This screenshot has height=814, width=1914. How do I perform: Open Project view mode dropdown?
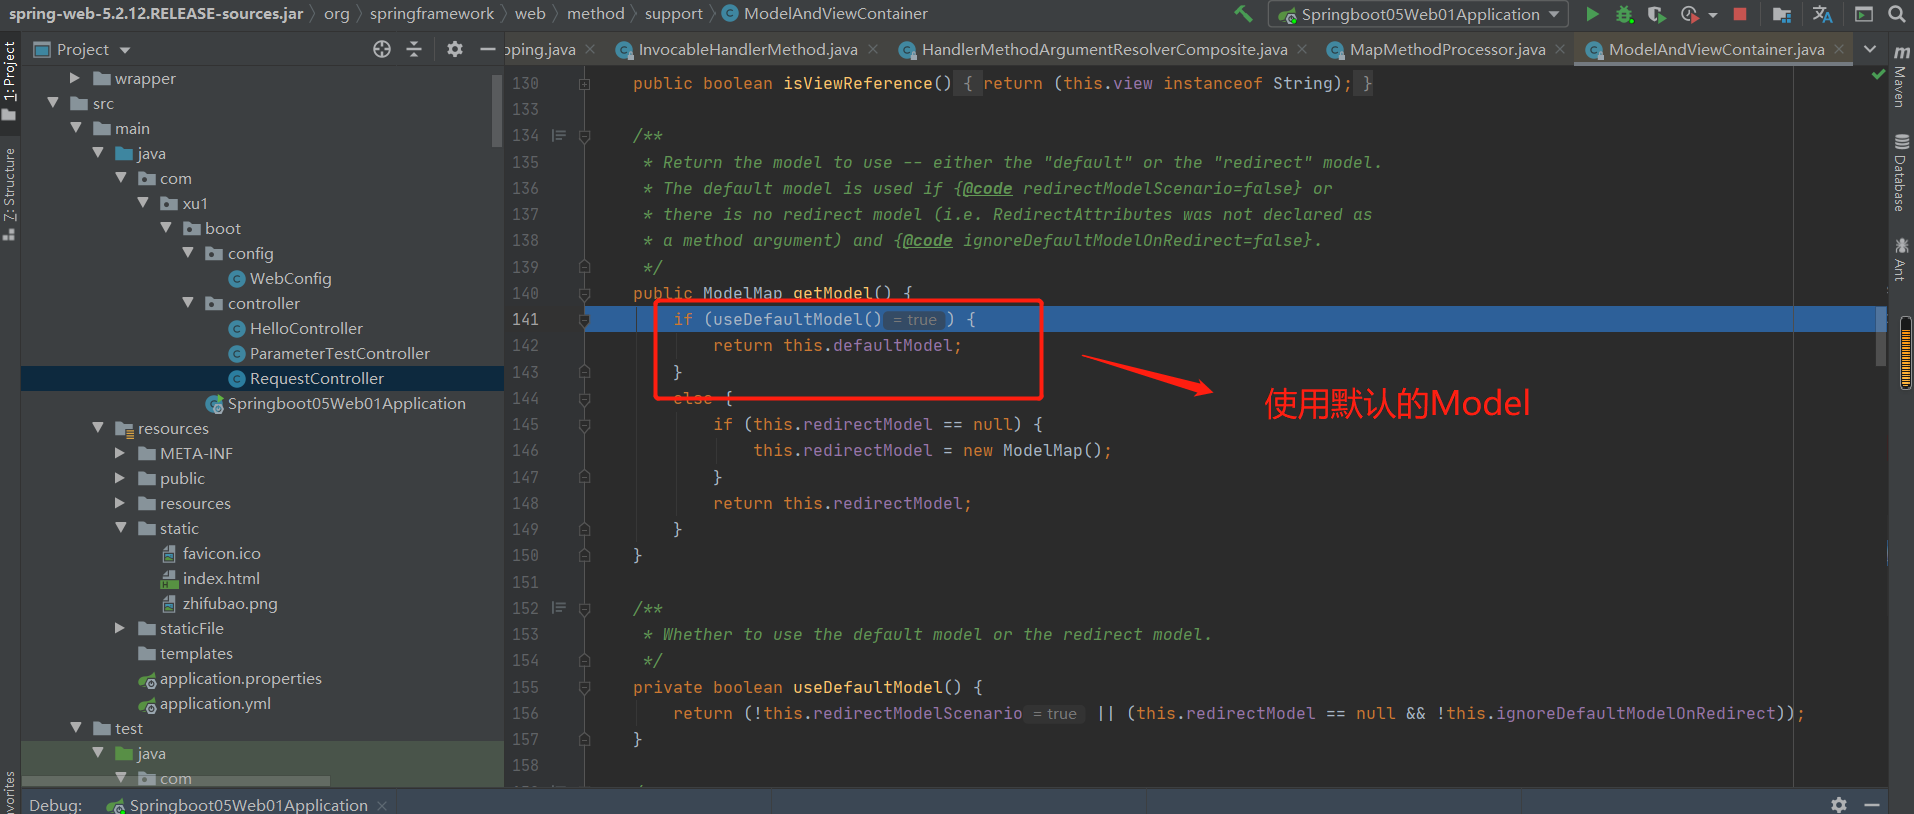point(125,50)
